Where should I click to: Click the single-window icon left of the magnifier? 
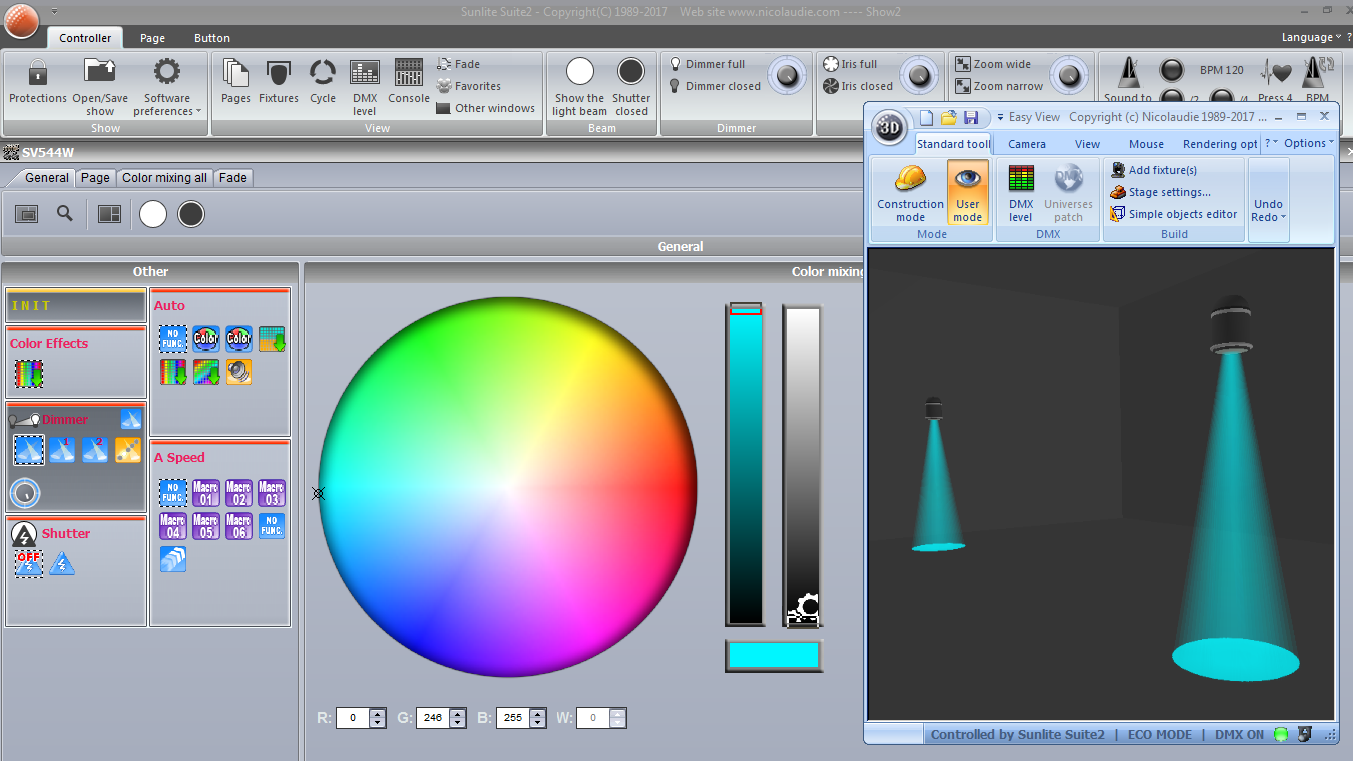[27, 213]
